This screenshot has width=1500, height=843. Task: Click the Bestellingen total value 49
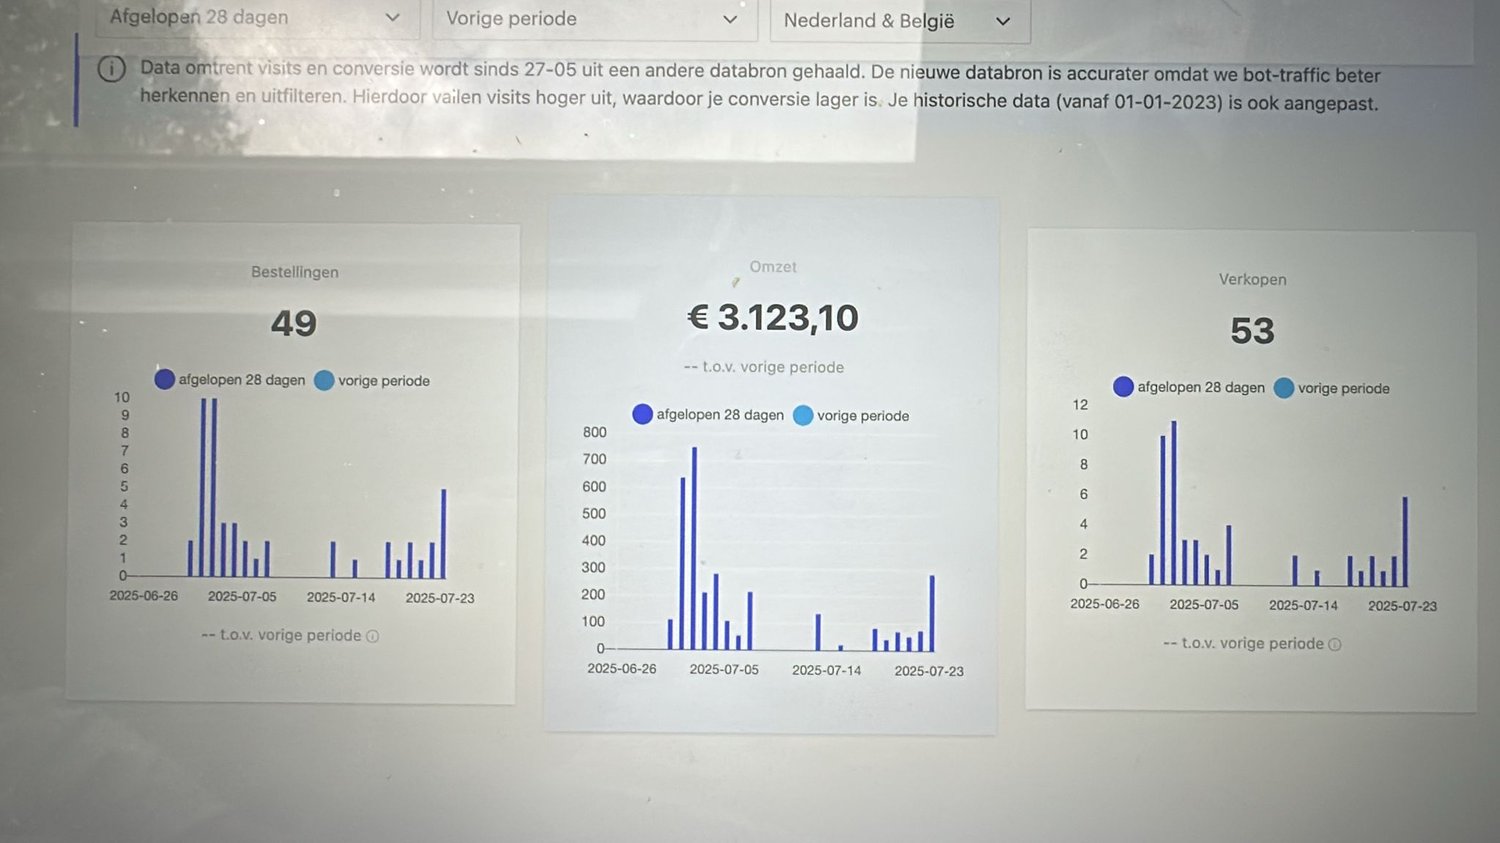294,323
